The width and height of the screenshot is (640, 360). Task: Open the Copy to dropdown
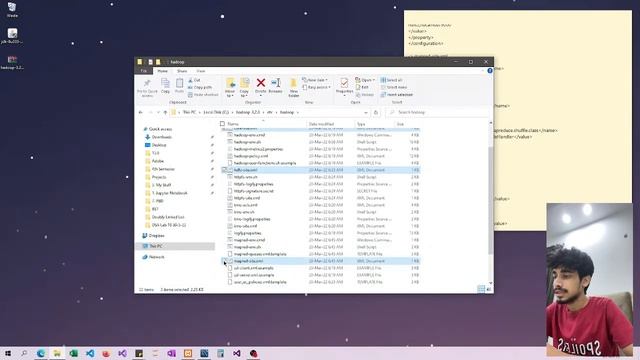pos(244,87)
